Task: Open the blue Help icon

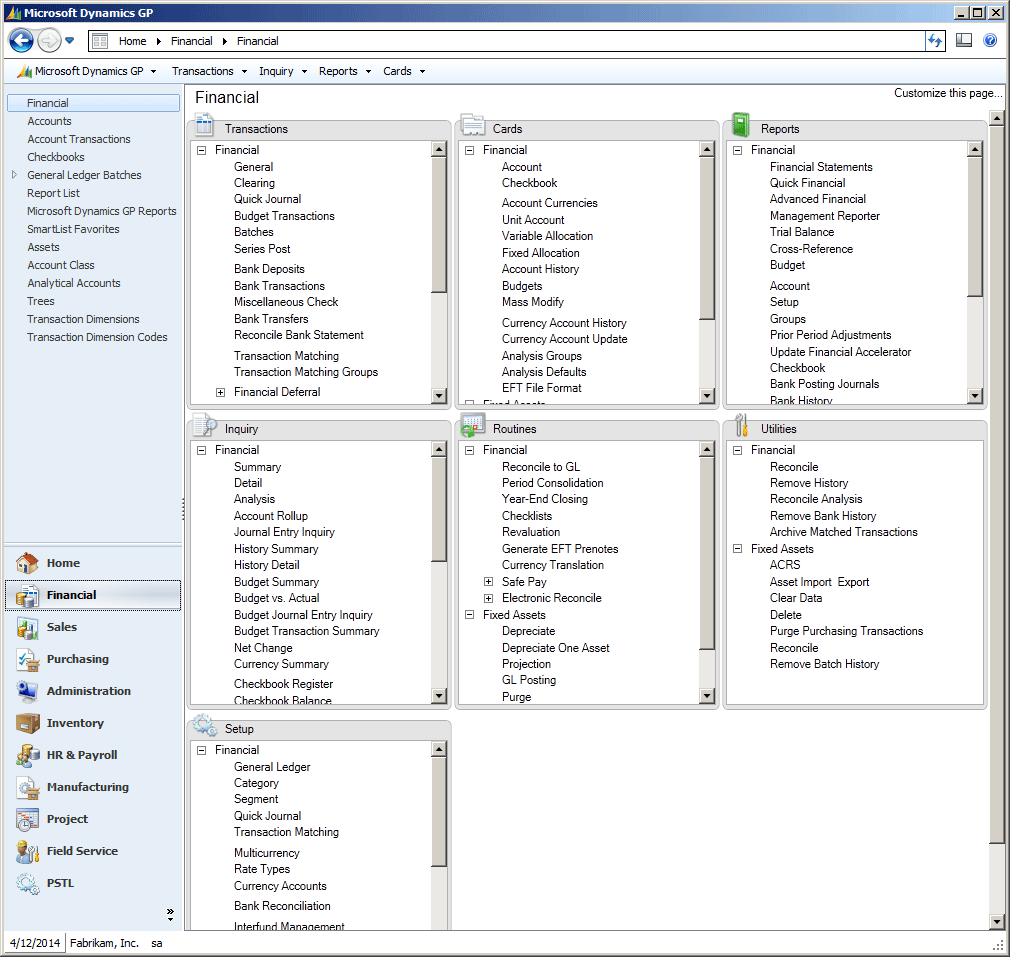Action: point(990,41)
